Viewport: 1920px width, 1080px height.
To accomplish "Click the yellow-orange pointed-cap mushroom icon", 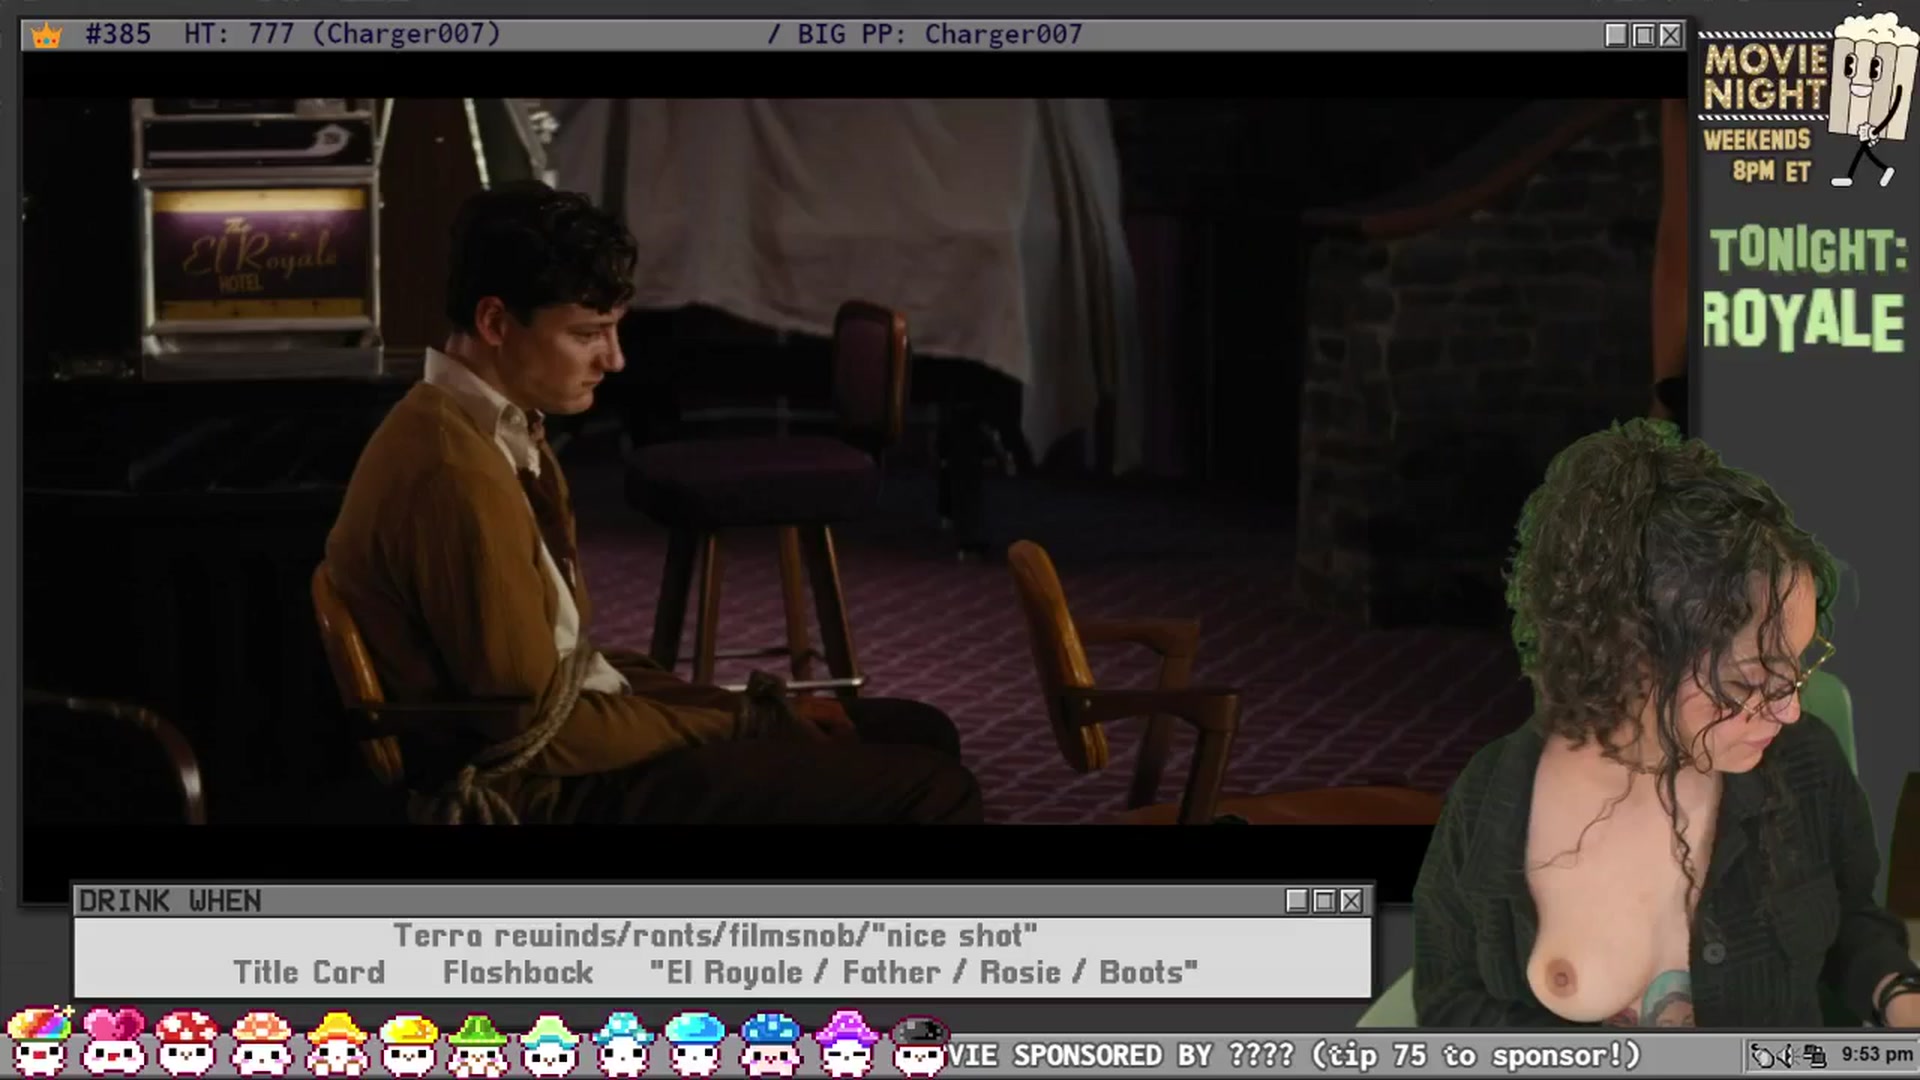I will click(x=336, y=1042).
